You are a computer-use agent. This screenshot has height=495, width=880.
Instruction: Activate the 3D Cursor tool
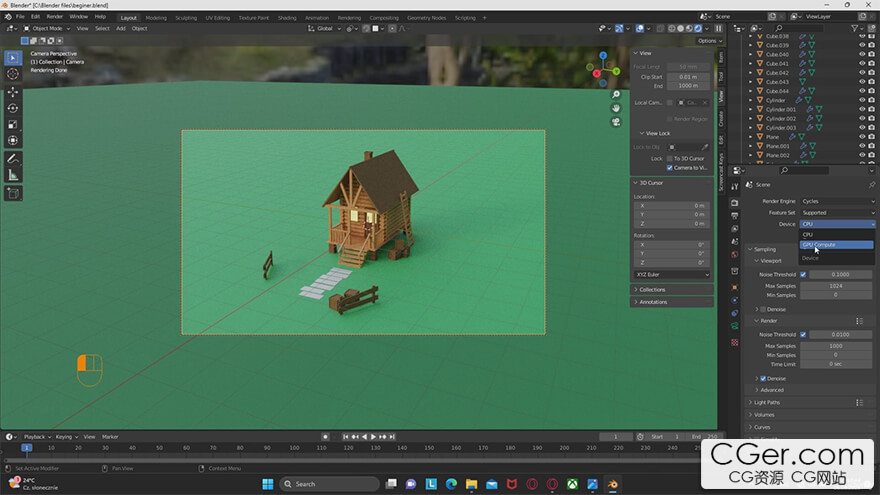pyautogui.click(x=13, y=74)
